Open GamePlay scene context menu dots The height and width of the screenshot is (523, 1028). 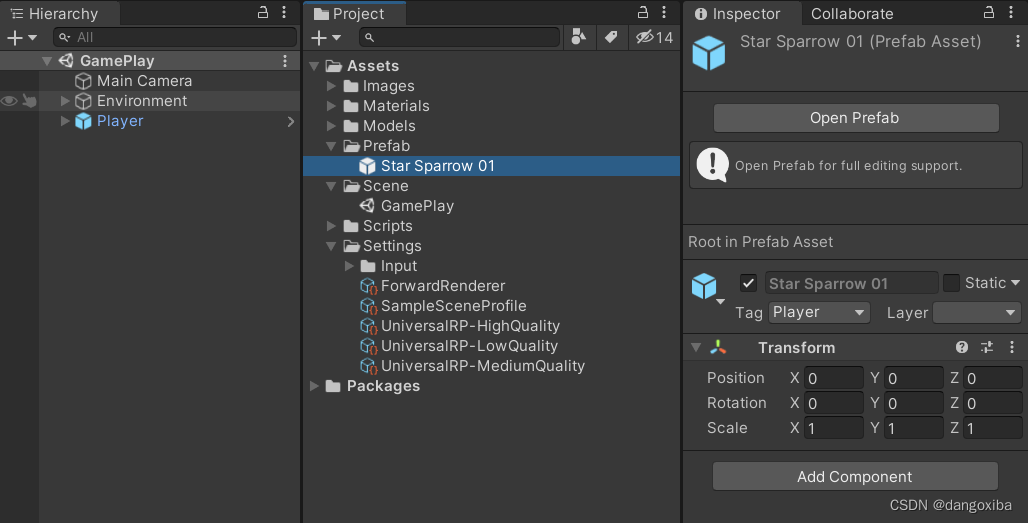click(285, 61)
